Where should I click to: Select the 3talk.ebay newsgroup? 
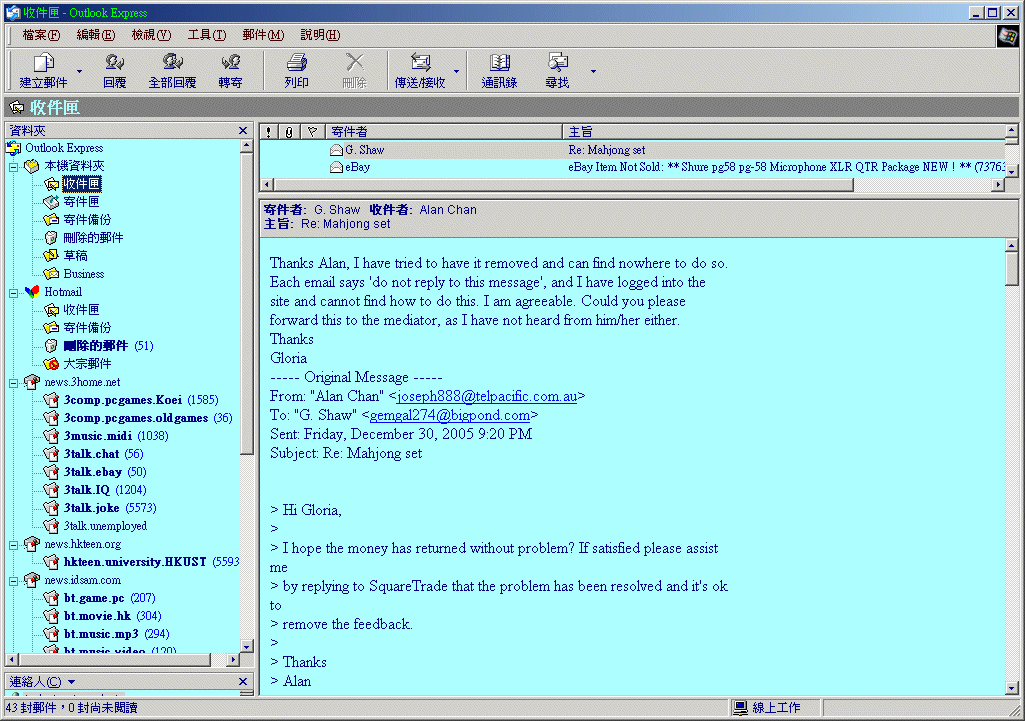[93, 472]
